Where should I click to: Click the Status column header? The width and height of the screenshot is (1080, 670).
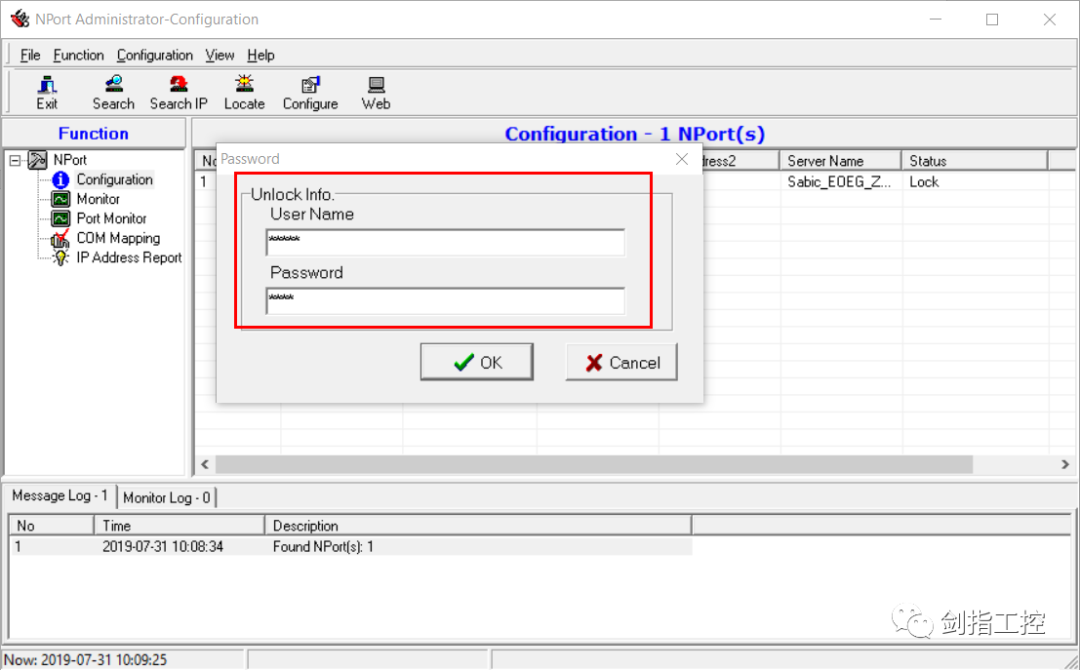[974, 160]
